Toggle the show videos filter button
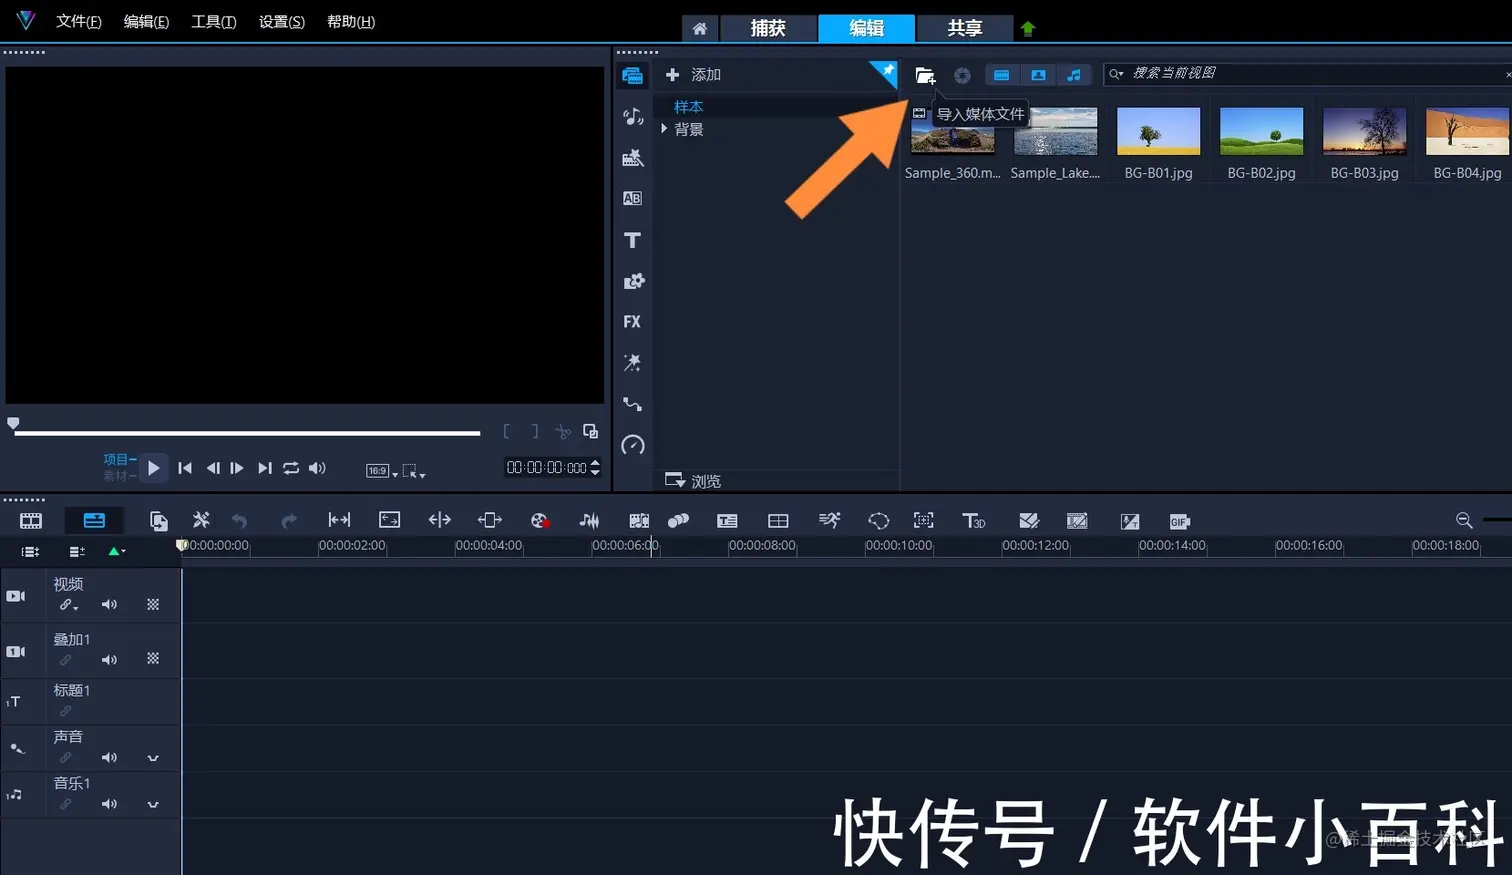The image size is (1512, 875). click(x=1001, y=75)
